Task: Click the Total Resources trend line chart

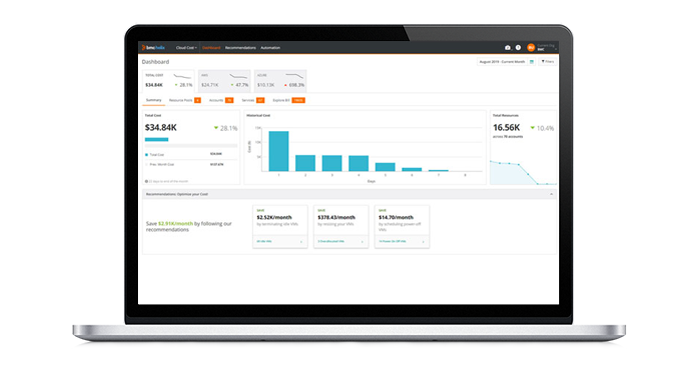Action: coord(523,173)
